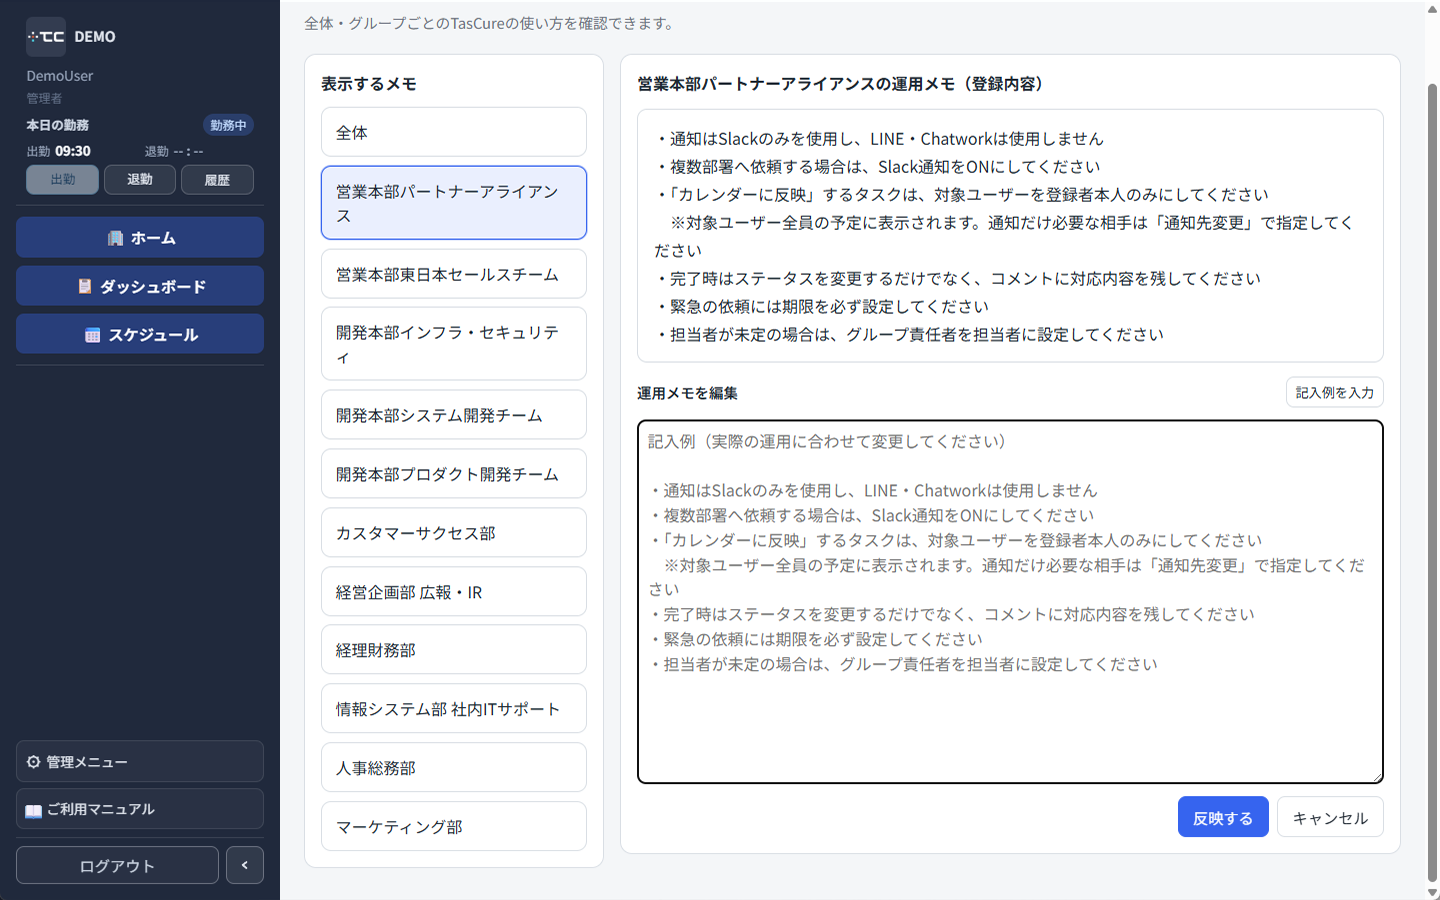Click the 勤務中 status badge
The height and width of the screenshot is (900, 1440).
(228, 125)
